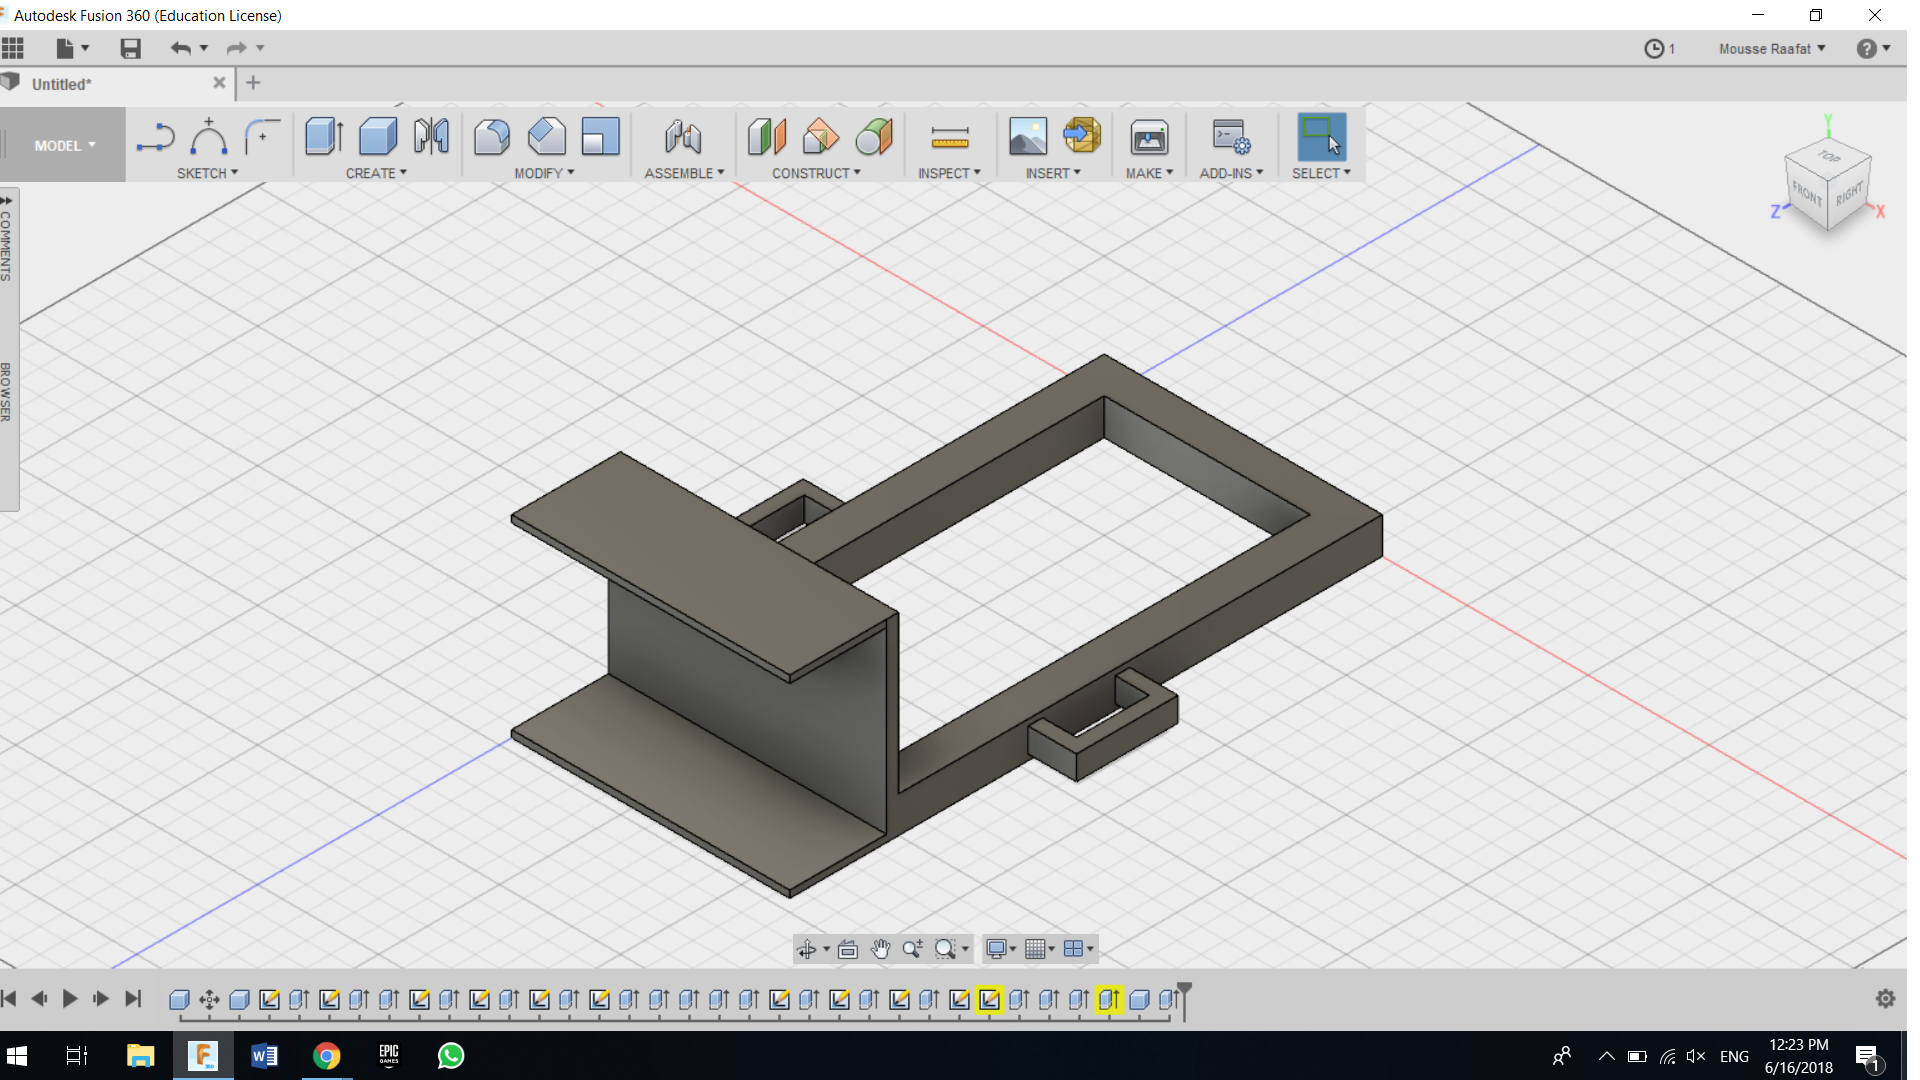Open the Mousse Raafat account menu
Viewport: 1920px width, 1080px height.
pos(1772,48)
